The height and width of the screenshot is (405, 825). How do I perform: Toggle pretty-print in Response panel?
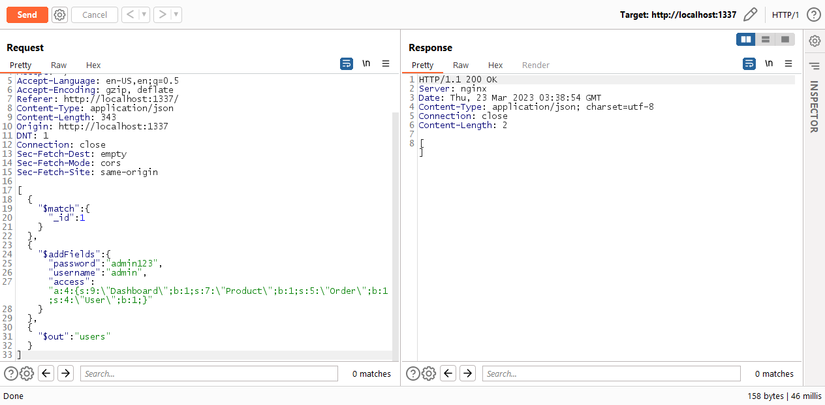[749, 64]
